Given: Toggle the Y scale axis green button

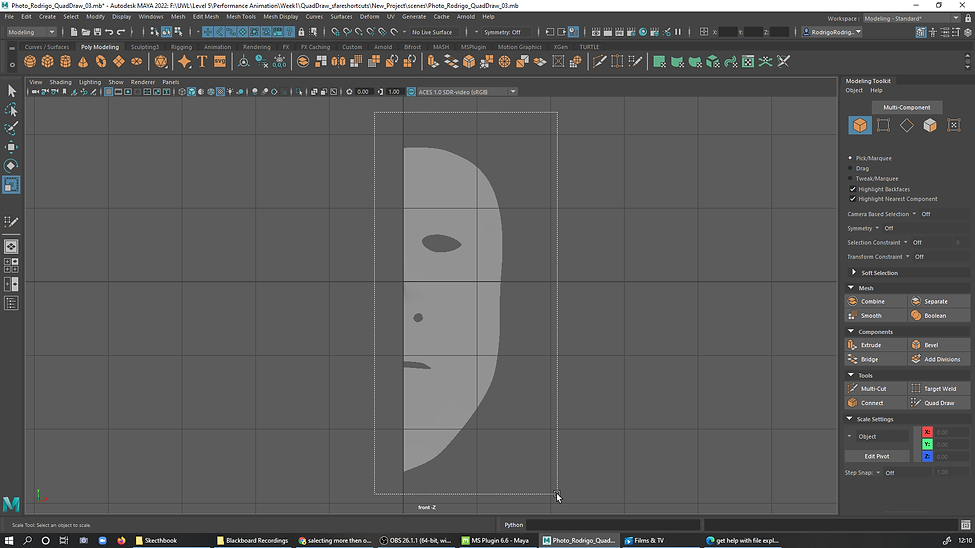Looking at the screenshot, I should (927, 444).
